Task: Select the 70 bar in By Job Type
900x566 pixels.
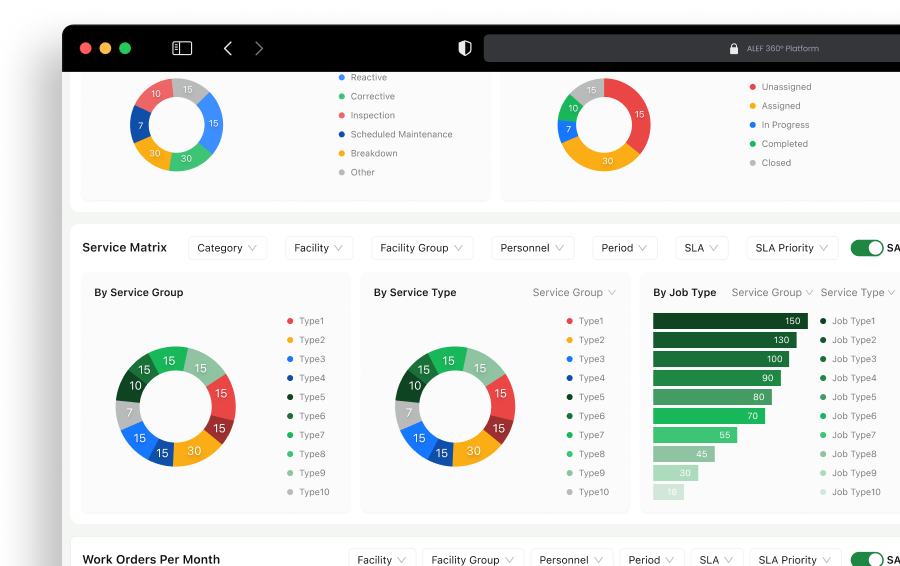Action: pos(709,416)
